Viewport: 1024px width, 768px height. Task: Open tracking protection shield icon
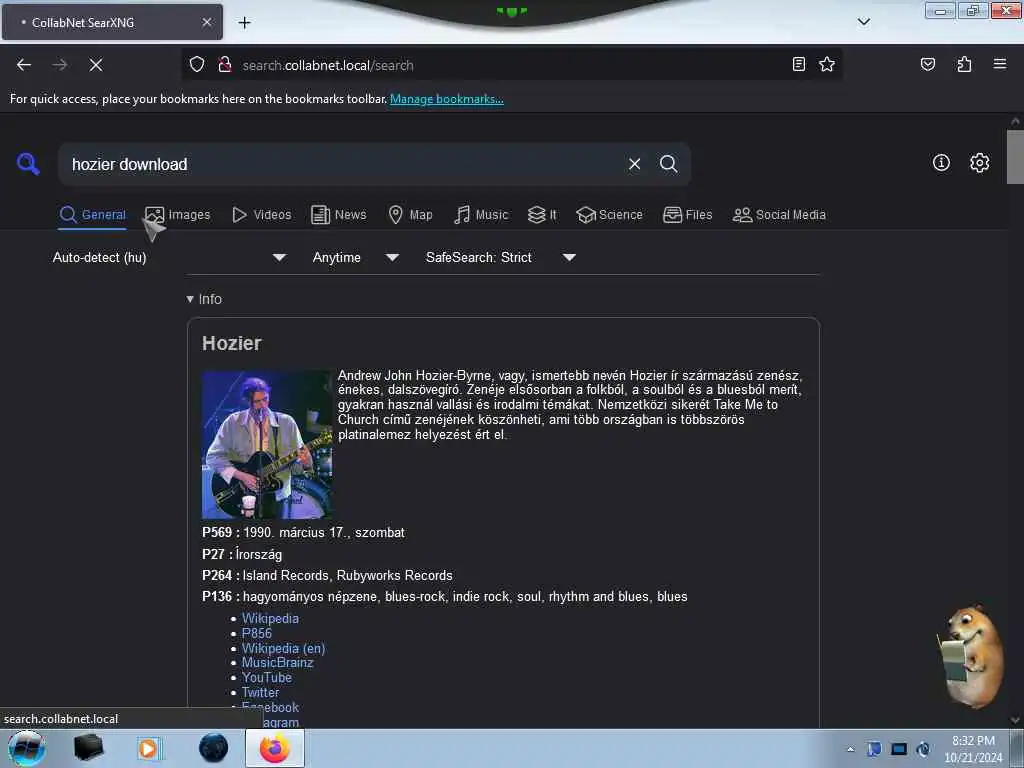tap(197, 65)
